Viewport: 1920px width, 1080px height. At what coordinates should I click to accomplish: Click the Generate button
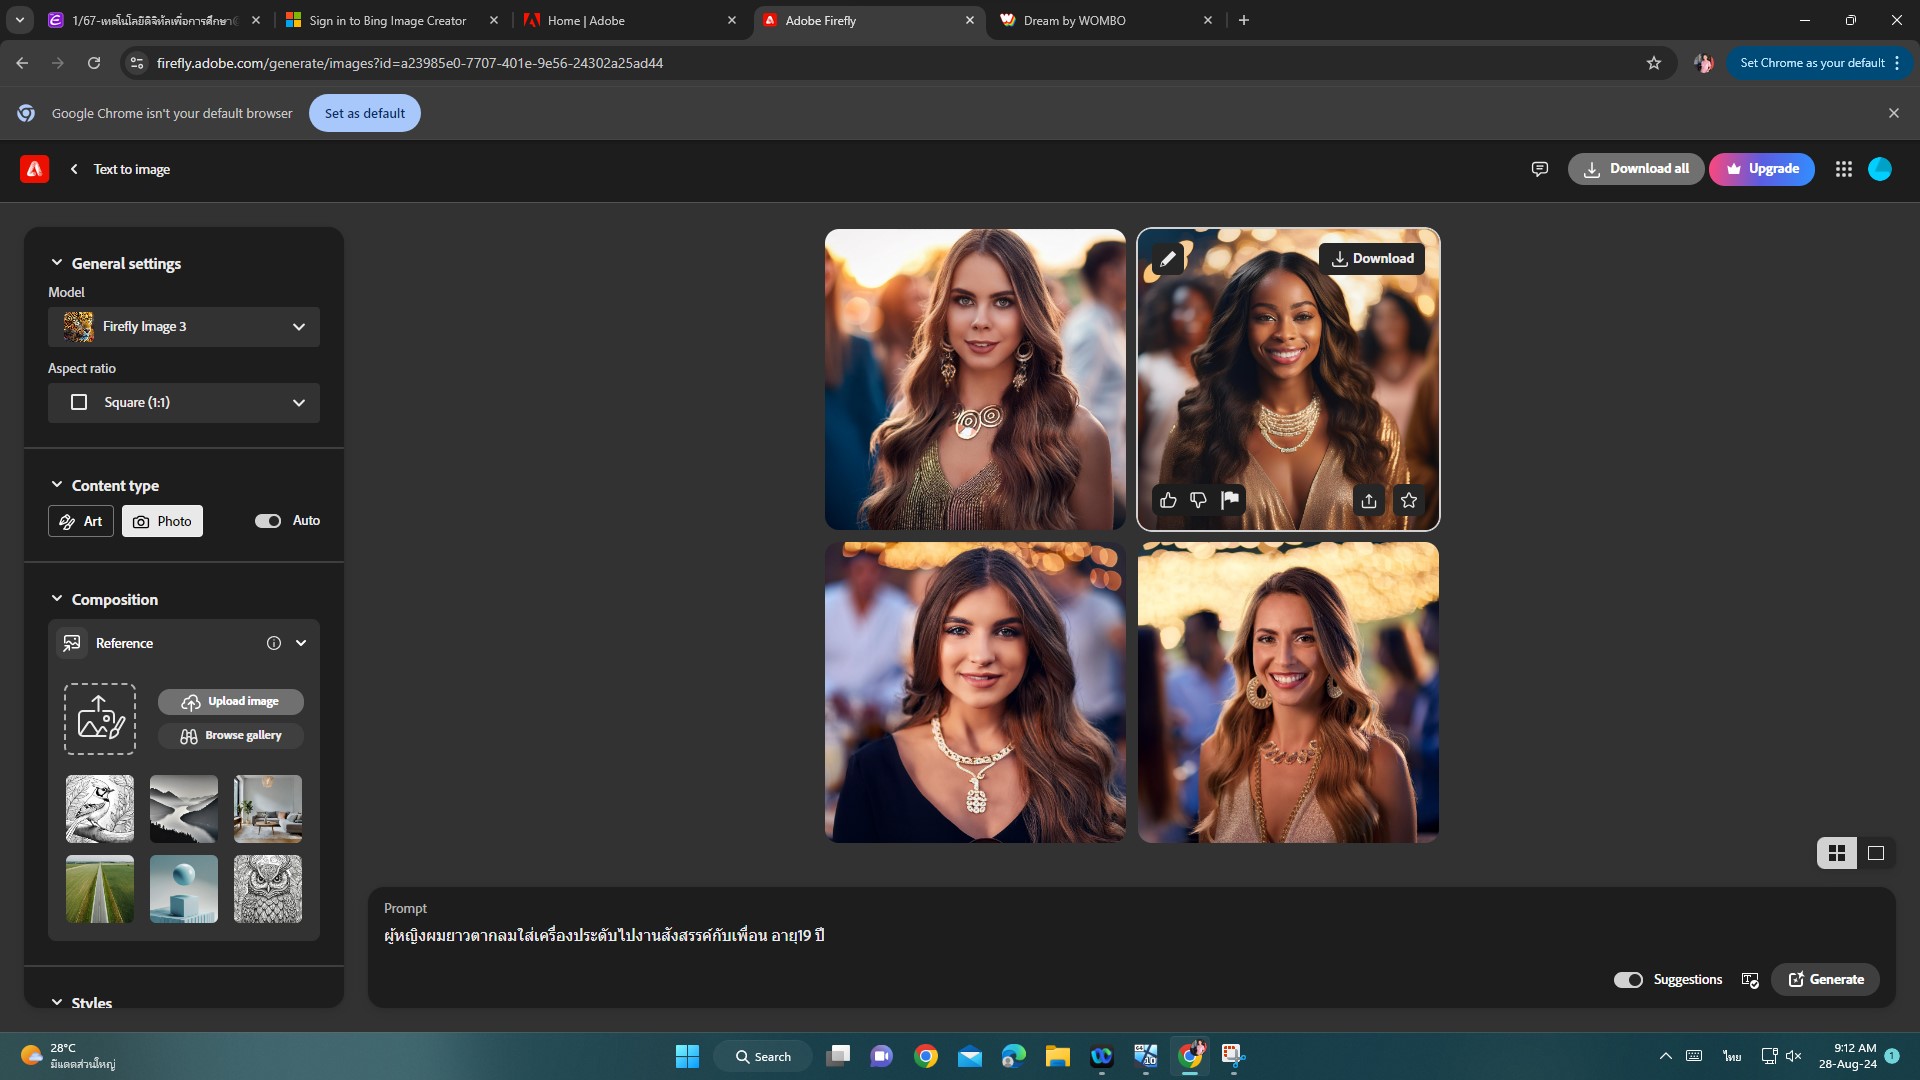click(1825, 980)
